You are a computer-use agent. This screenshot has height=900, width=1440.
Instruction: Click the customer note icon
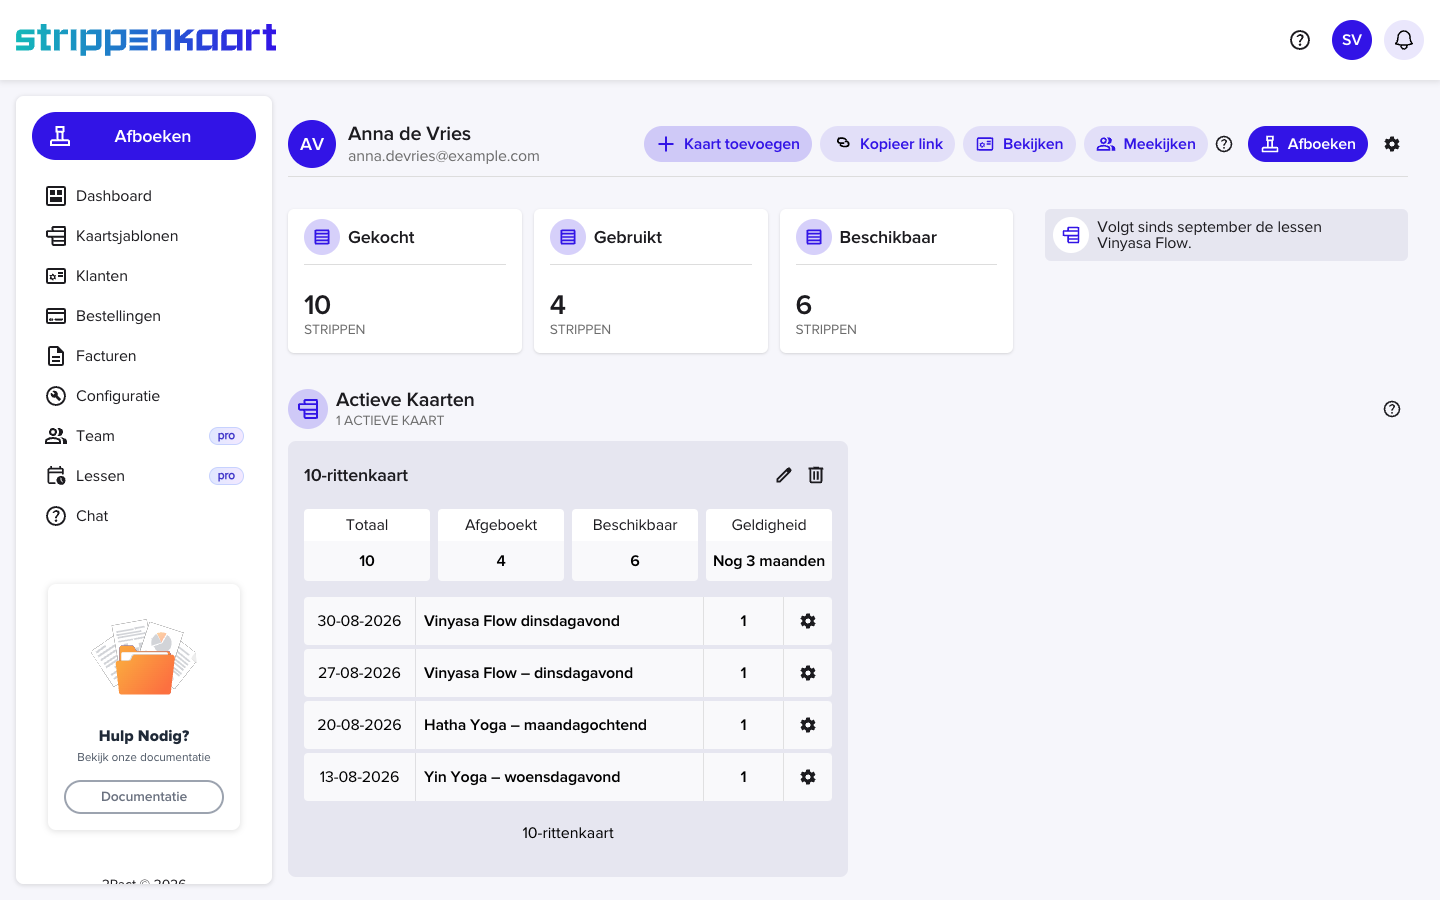coord(1071,235)
